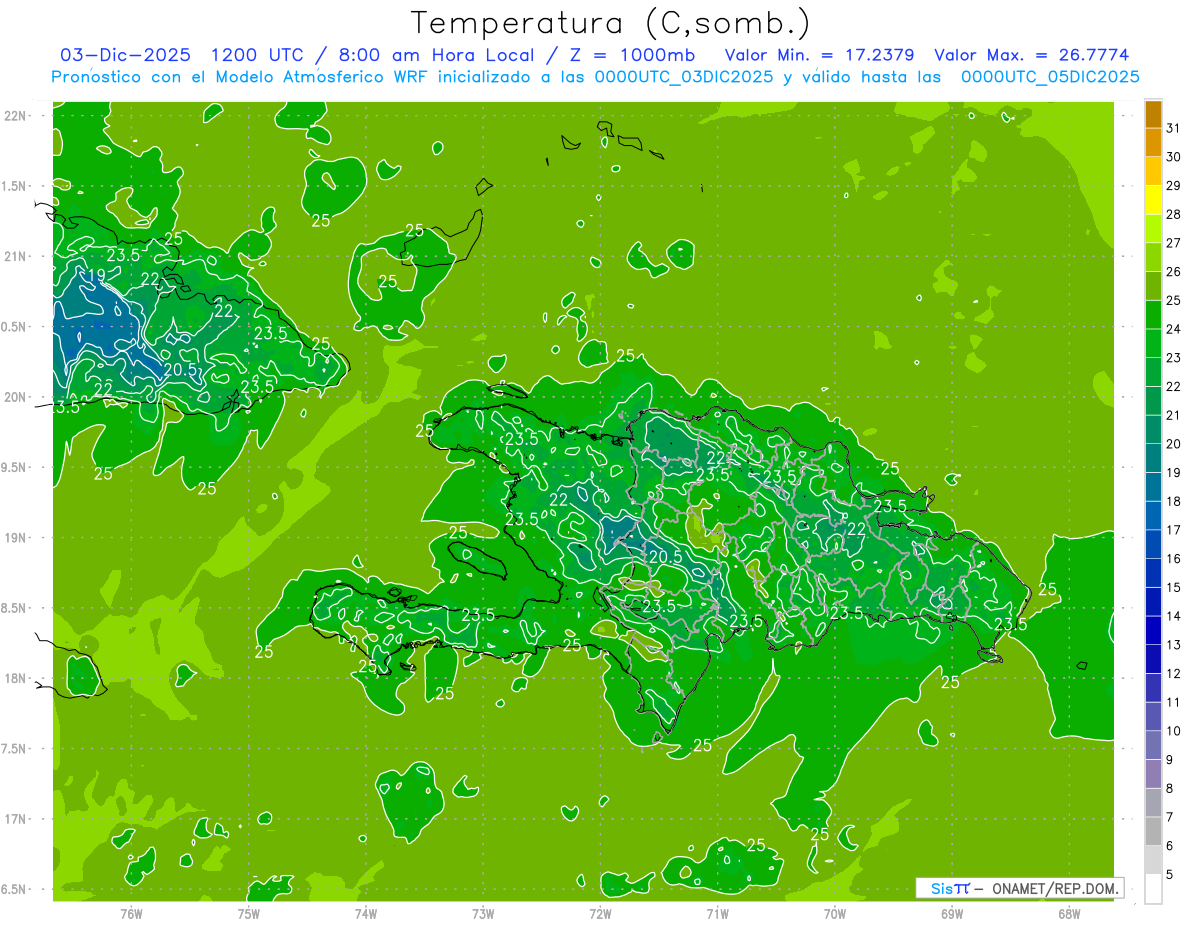This screenshot has height=927, width=1200.
Task: Click the dark blue legend swatch between 13 and 14
Action: (x=1153, y=630)
